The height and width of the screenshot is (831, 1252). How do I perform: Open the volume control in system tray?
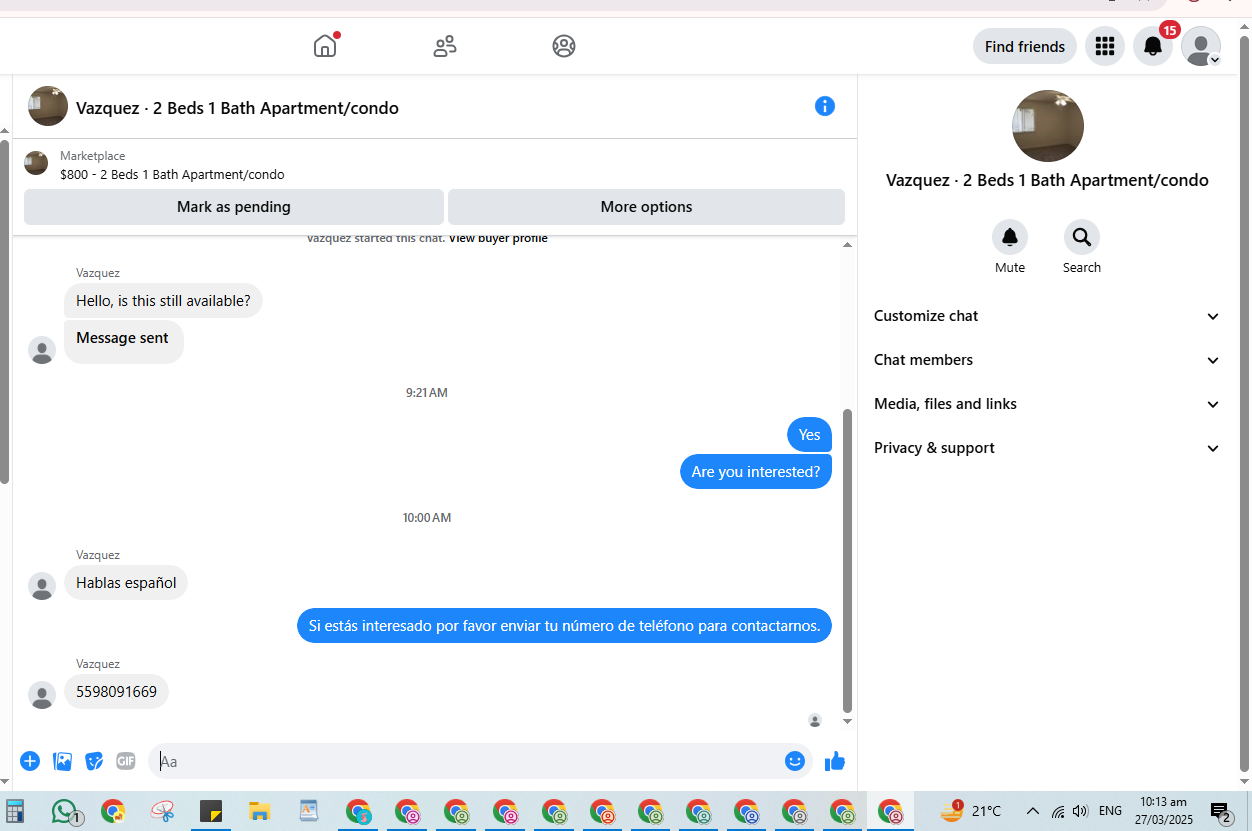1080,811
